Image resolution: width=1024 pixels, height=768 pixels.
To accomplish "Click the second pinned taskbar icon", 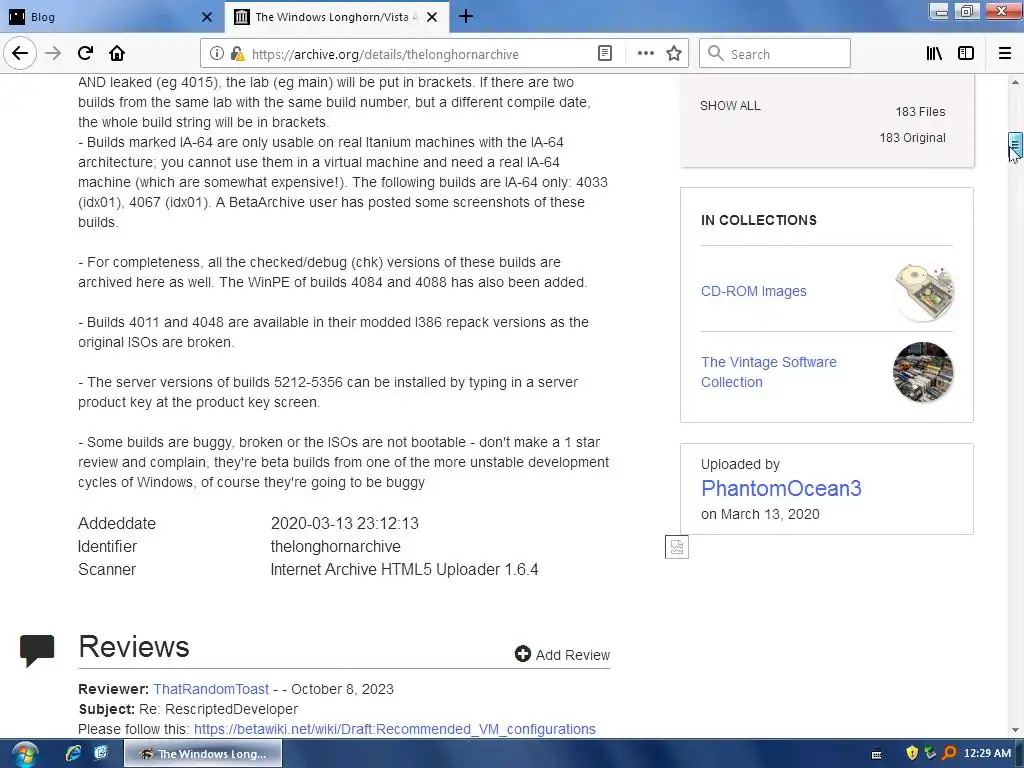I will point(101,754).
